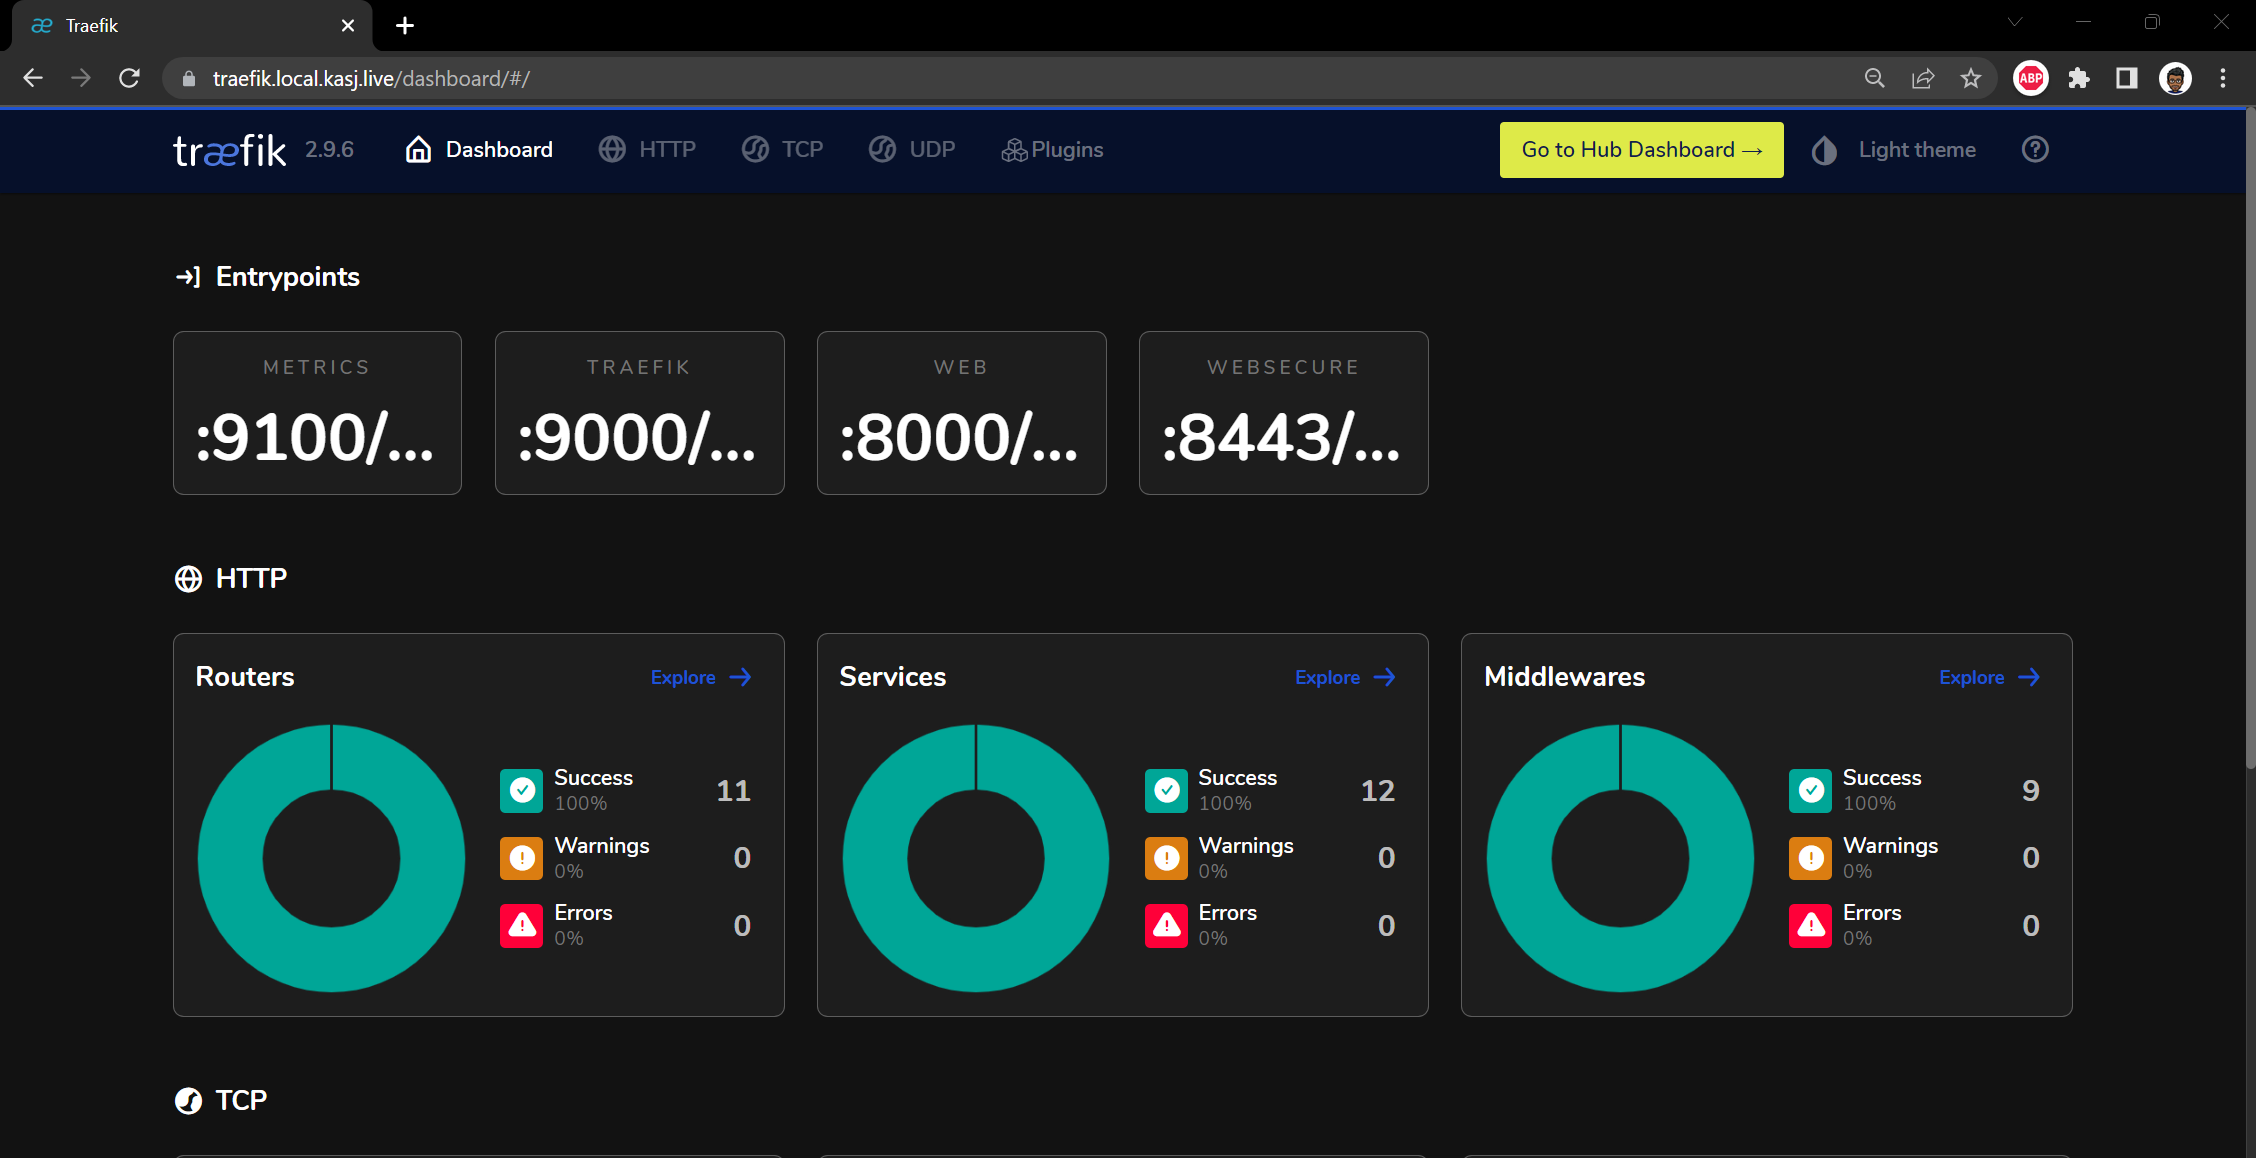Click the Routers Success checkmark icon

pyautogui.click(x=521, y=790)
